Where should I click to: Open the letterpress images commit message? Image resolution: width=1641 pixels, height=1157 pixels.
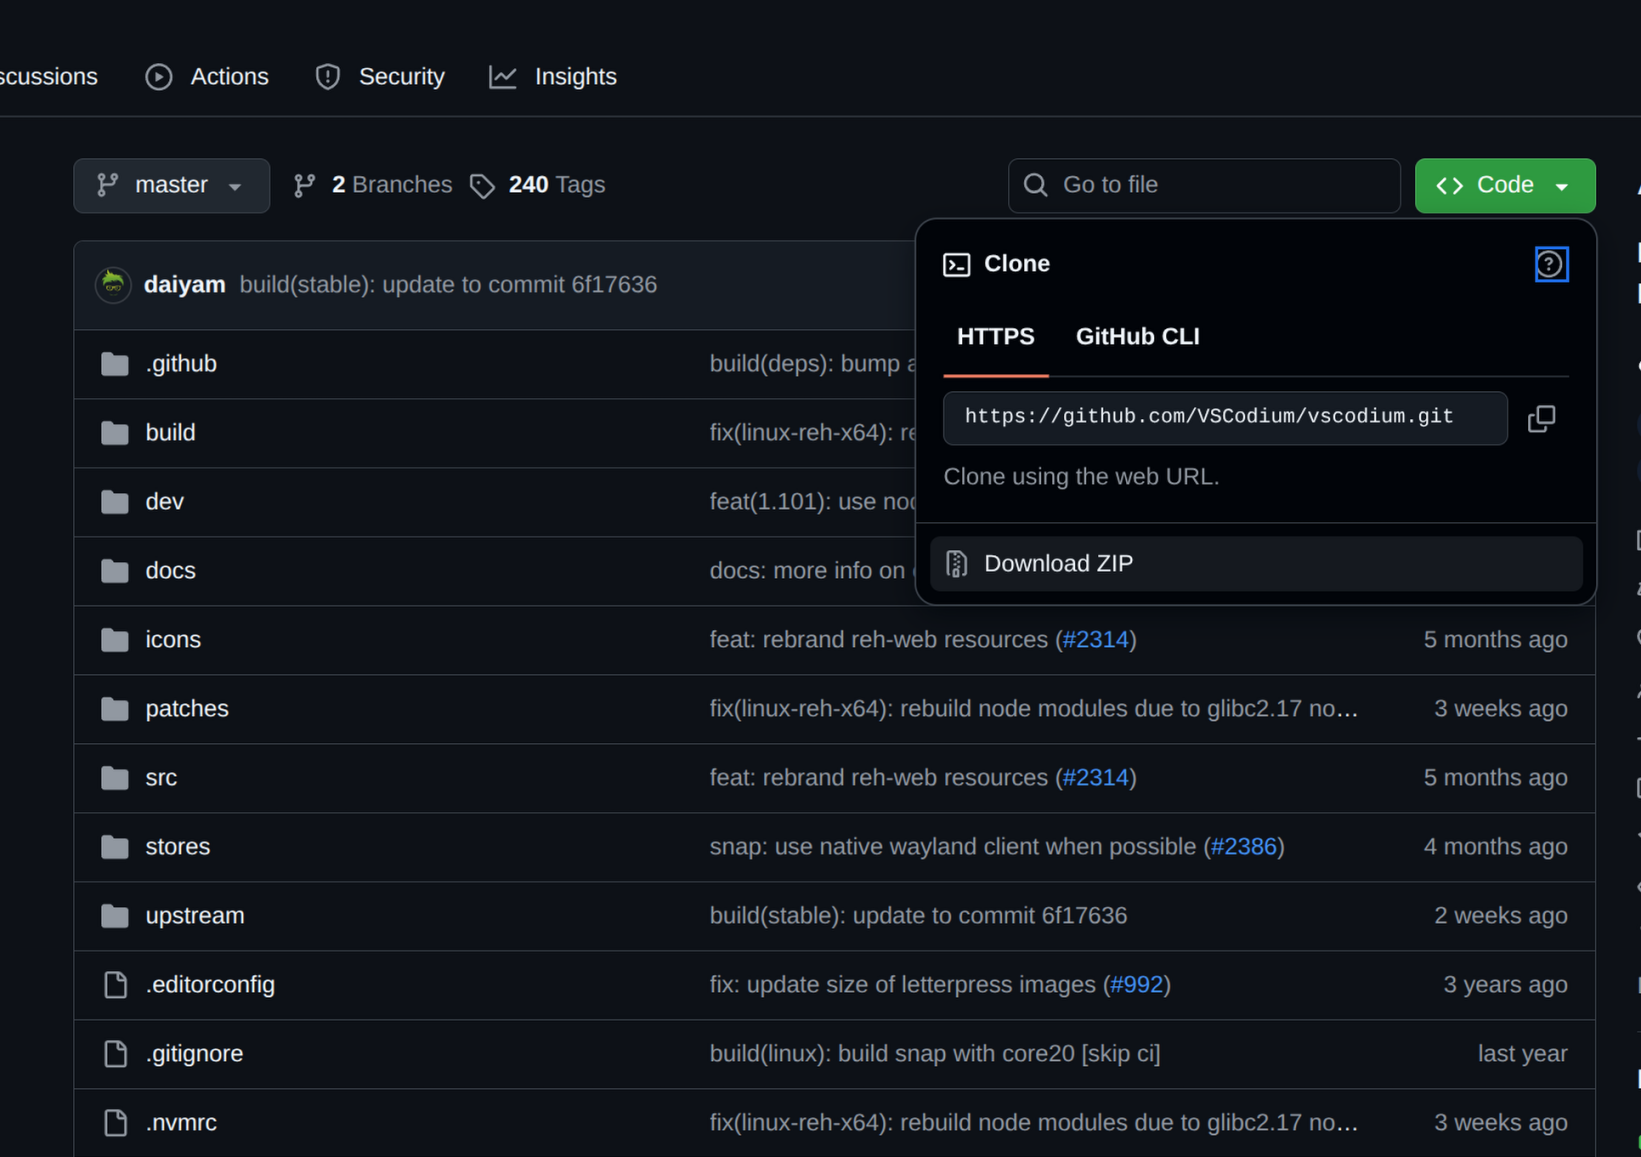902,985
